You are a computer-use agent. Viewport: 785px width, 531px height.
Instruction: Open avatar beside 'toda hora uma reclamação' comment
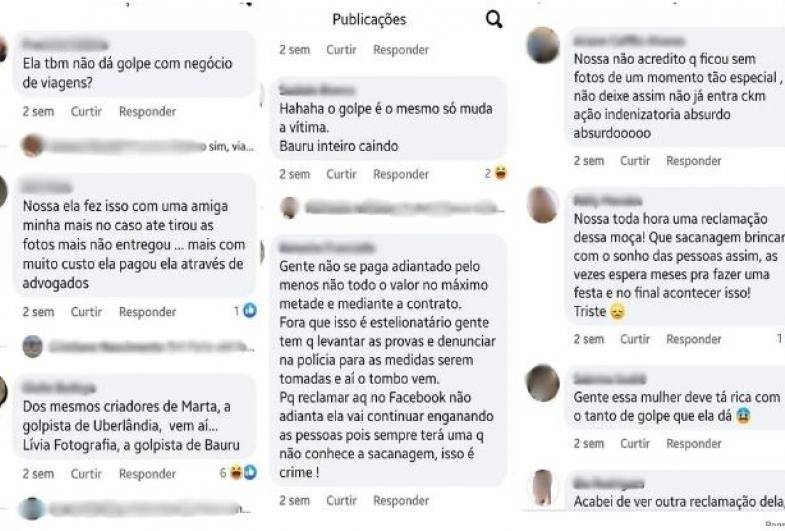coord(543,204)
